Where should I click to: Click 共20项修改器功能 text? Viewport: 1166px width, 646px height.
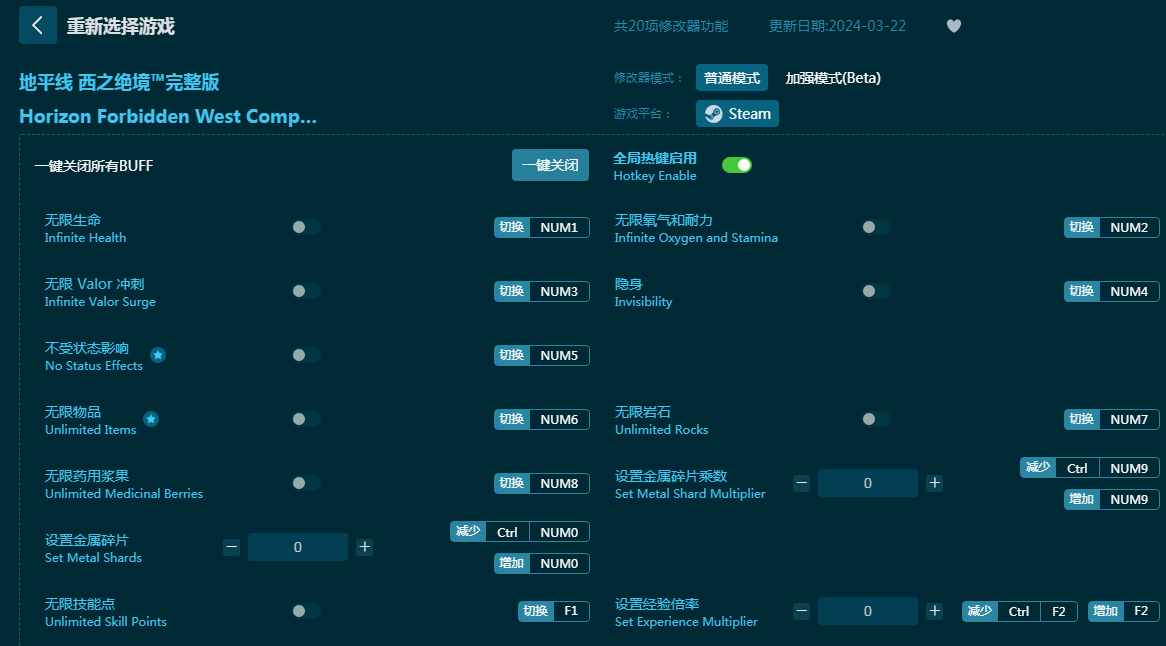[x=671, y=26]
